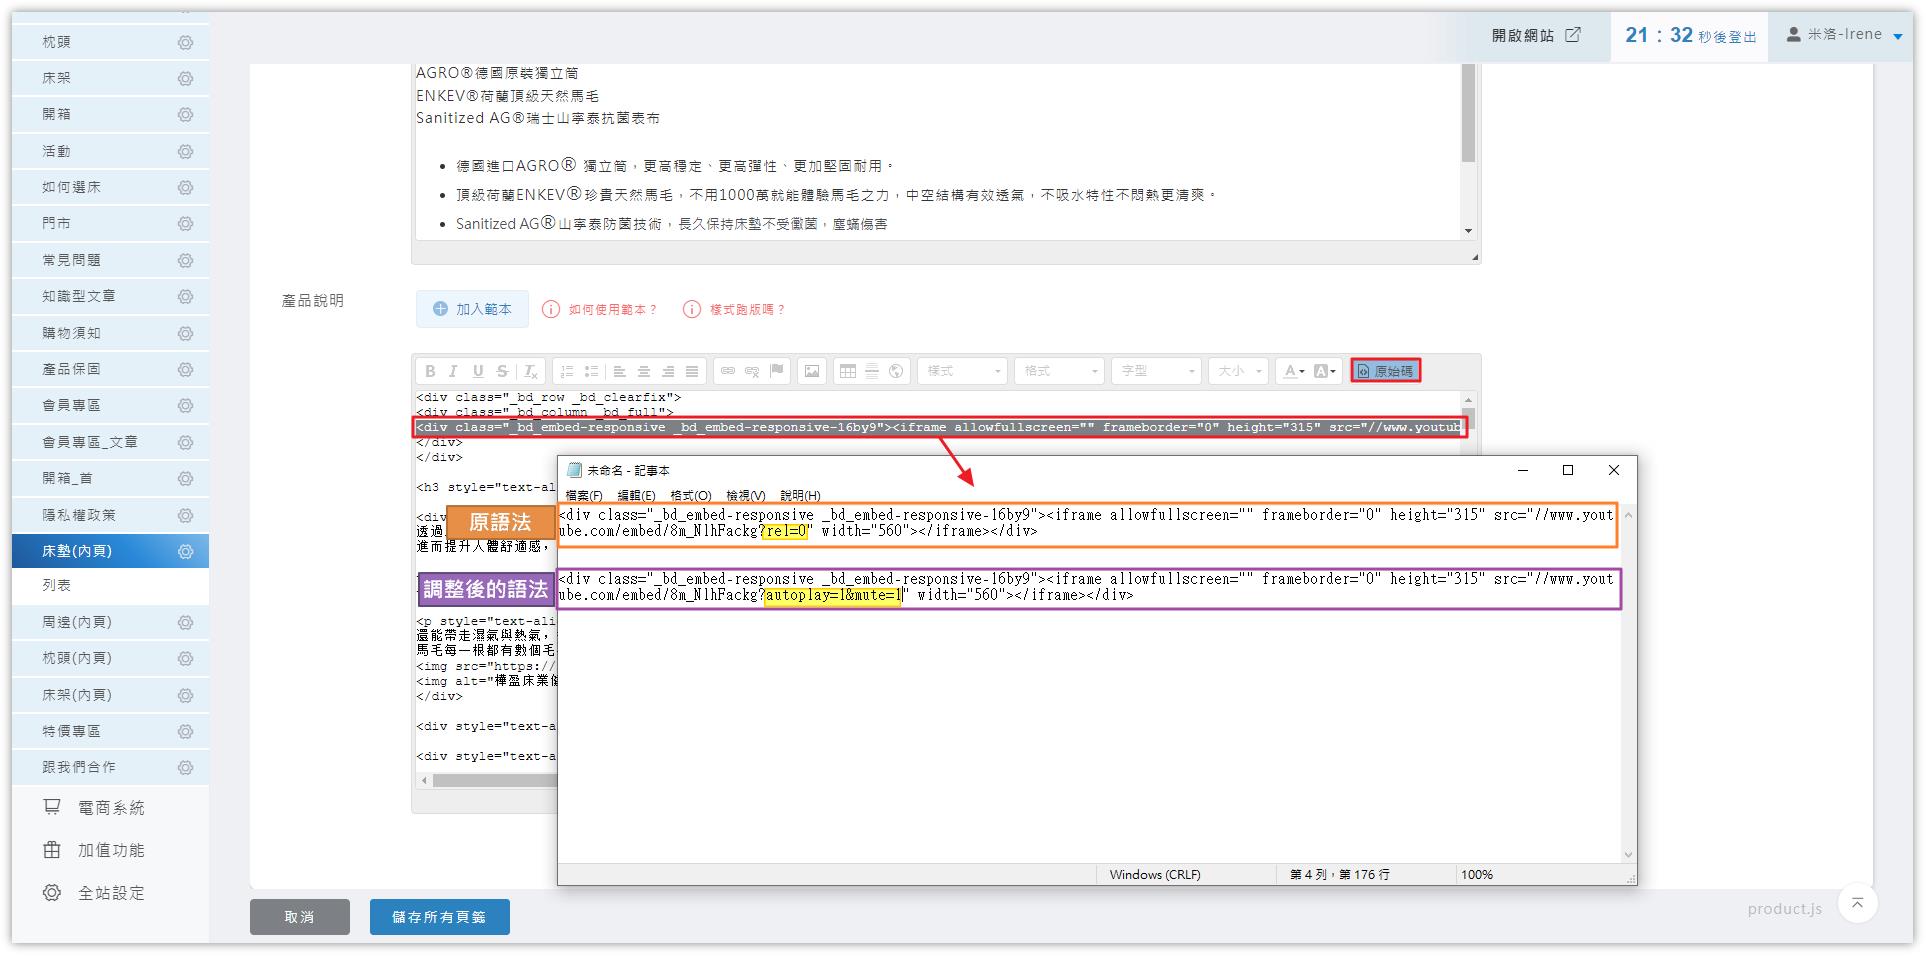This screenshot has height=956, width=1926.
Task: Click the anchor flag icon
Action: tap(776, 371)
